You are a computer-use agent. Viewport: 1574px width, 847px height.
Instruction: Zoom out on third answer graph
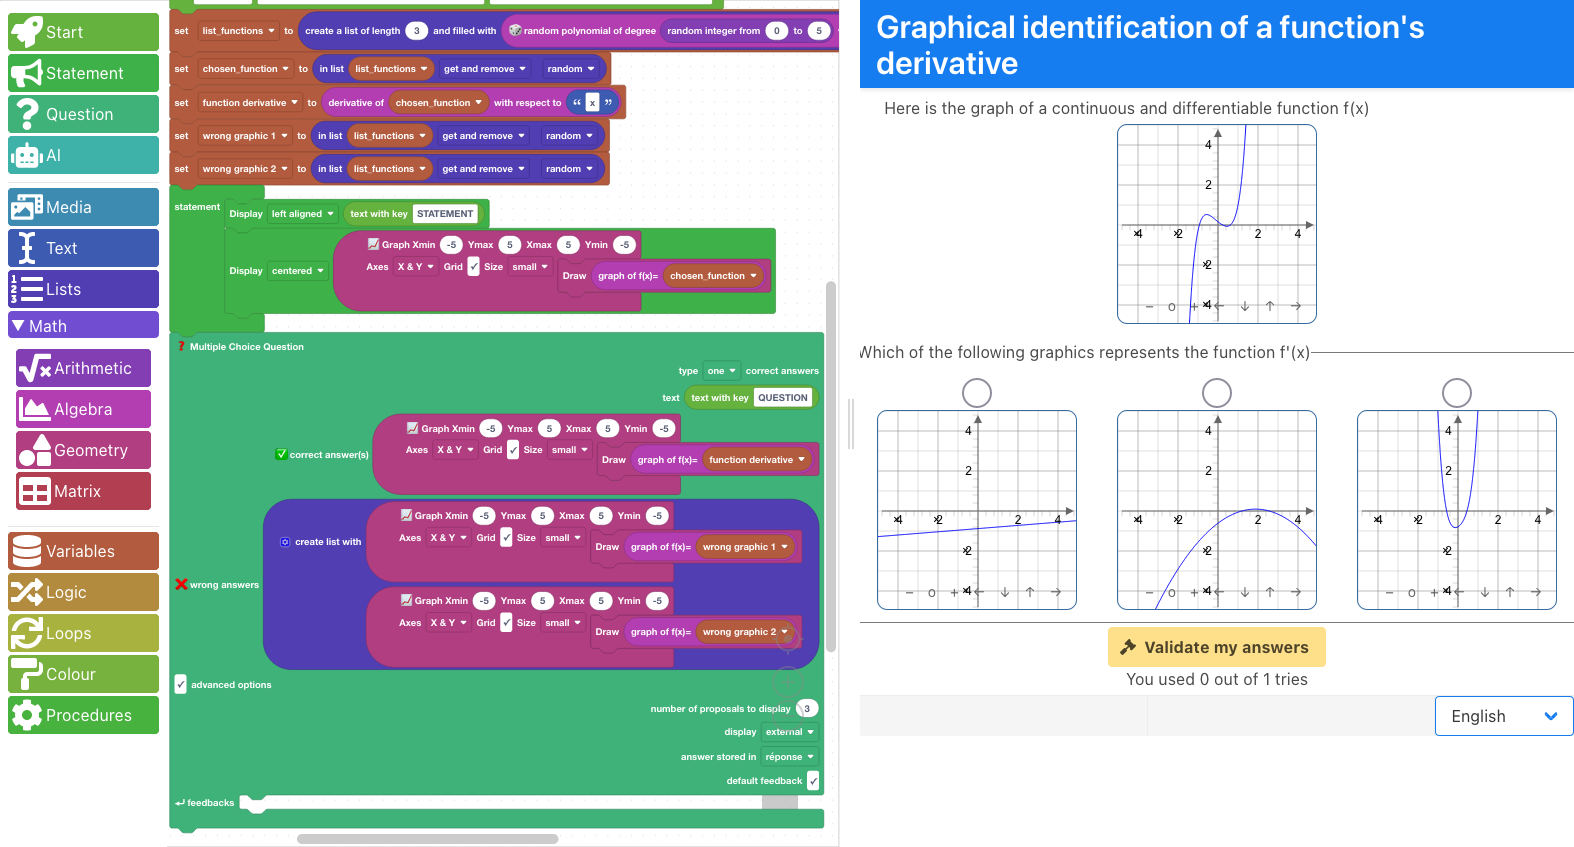point(1389,593)
